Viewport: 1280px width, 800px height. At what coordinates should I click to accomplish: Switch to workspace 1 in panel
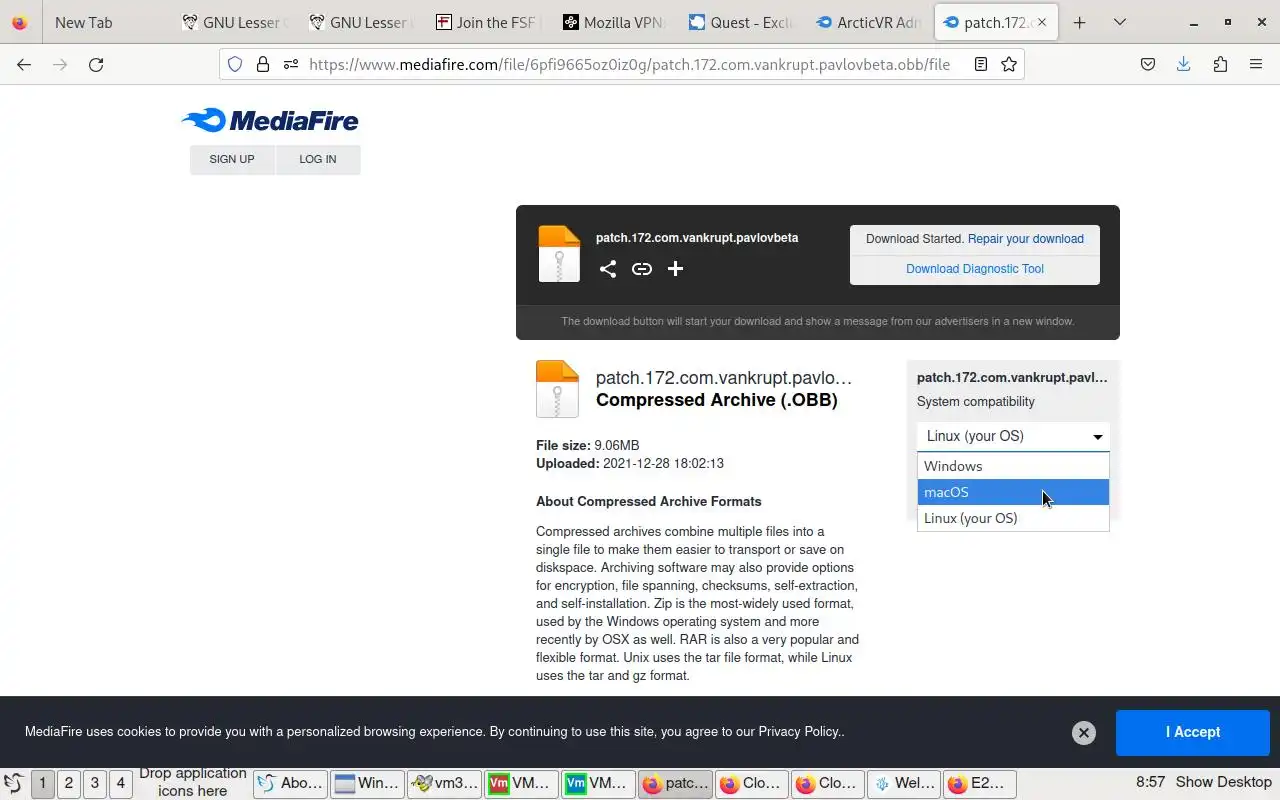click(43, 783)
